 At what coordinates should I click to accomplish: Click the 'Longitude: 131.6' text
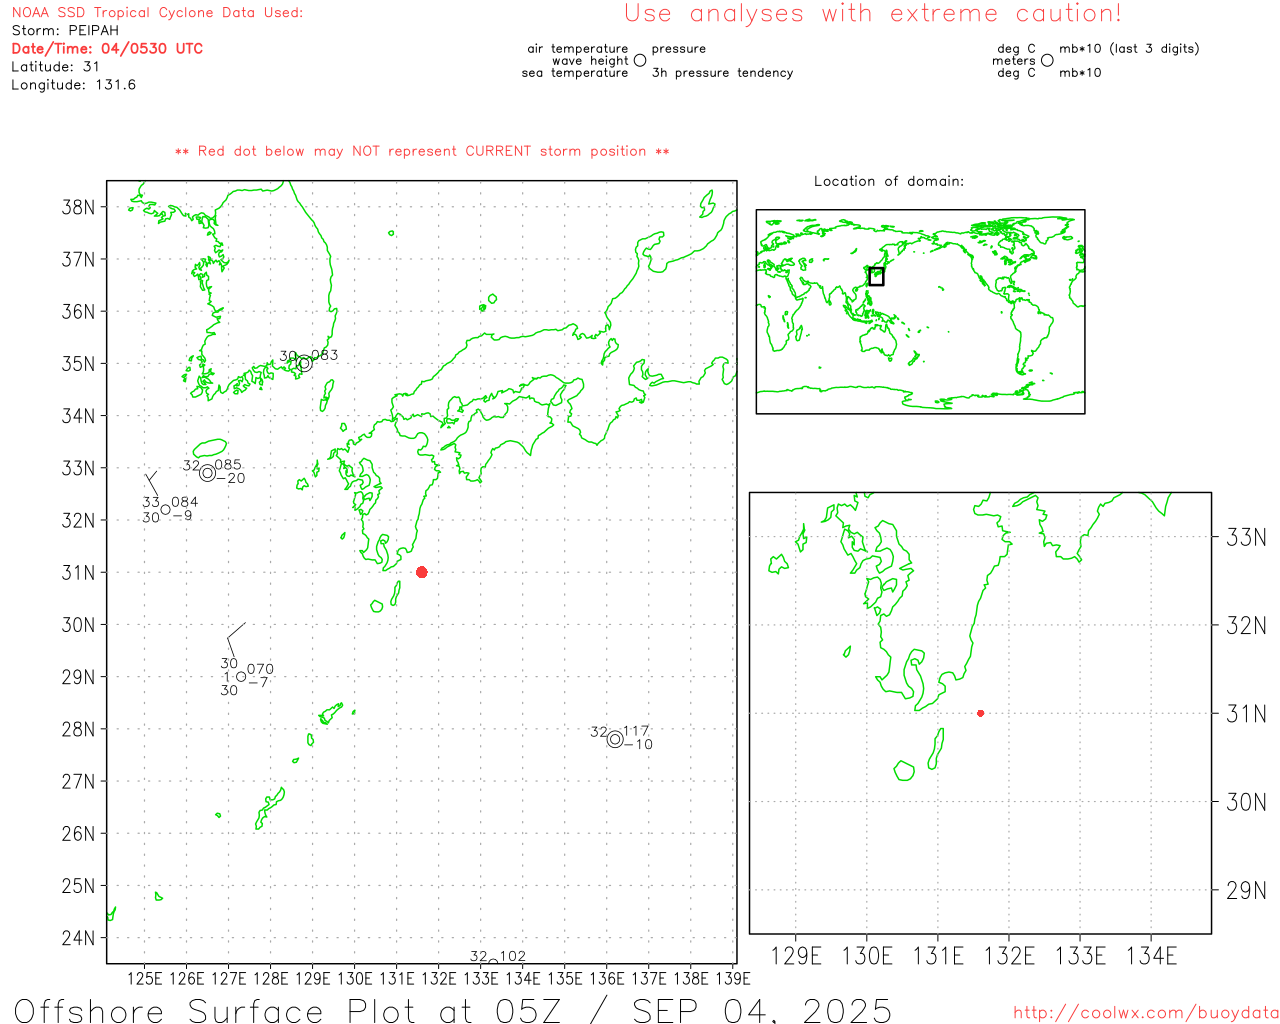74,85
